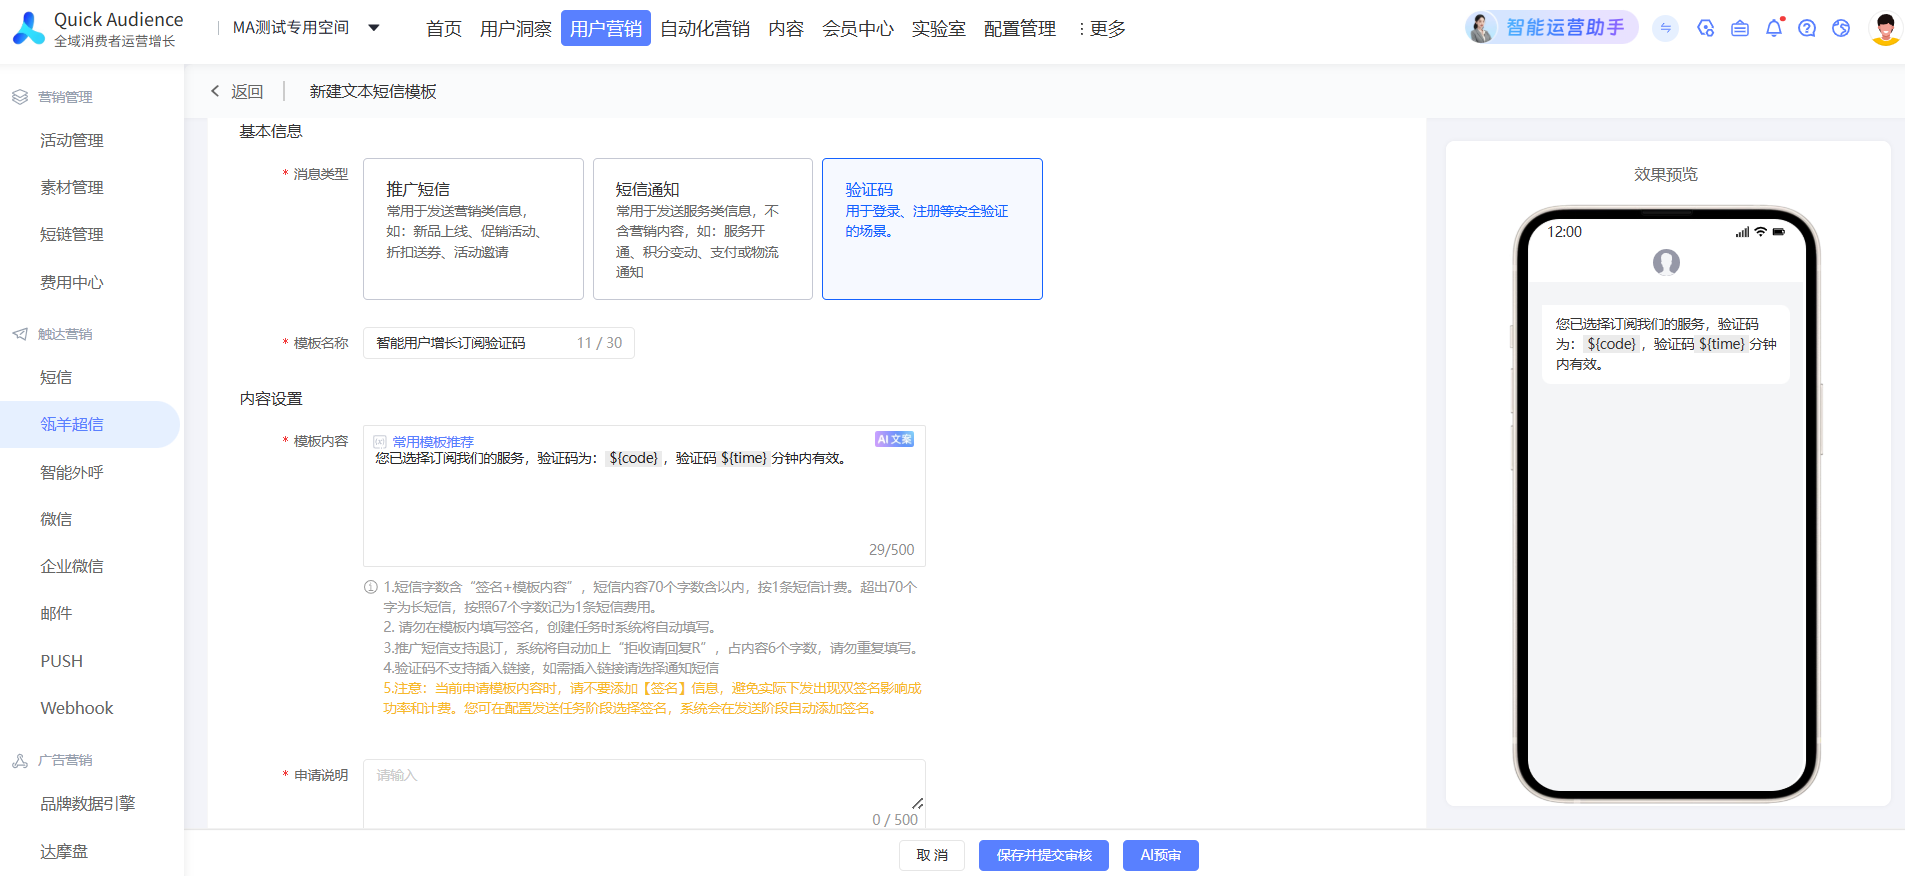Go to the 实验室 tab
This screenshot has width=1905, height=876.
pos(939,29)
